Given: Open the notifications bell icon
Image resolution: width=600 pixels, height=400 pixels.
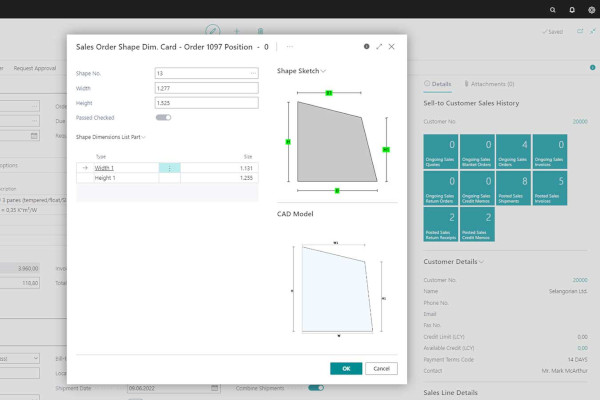Looking at the screenshot, I should (x=572, y=10).
